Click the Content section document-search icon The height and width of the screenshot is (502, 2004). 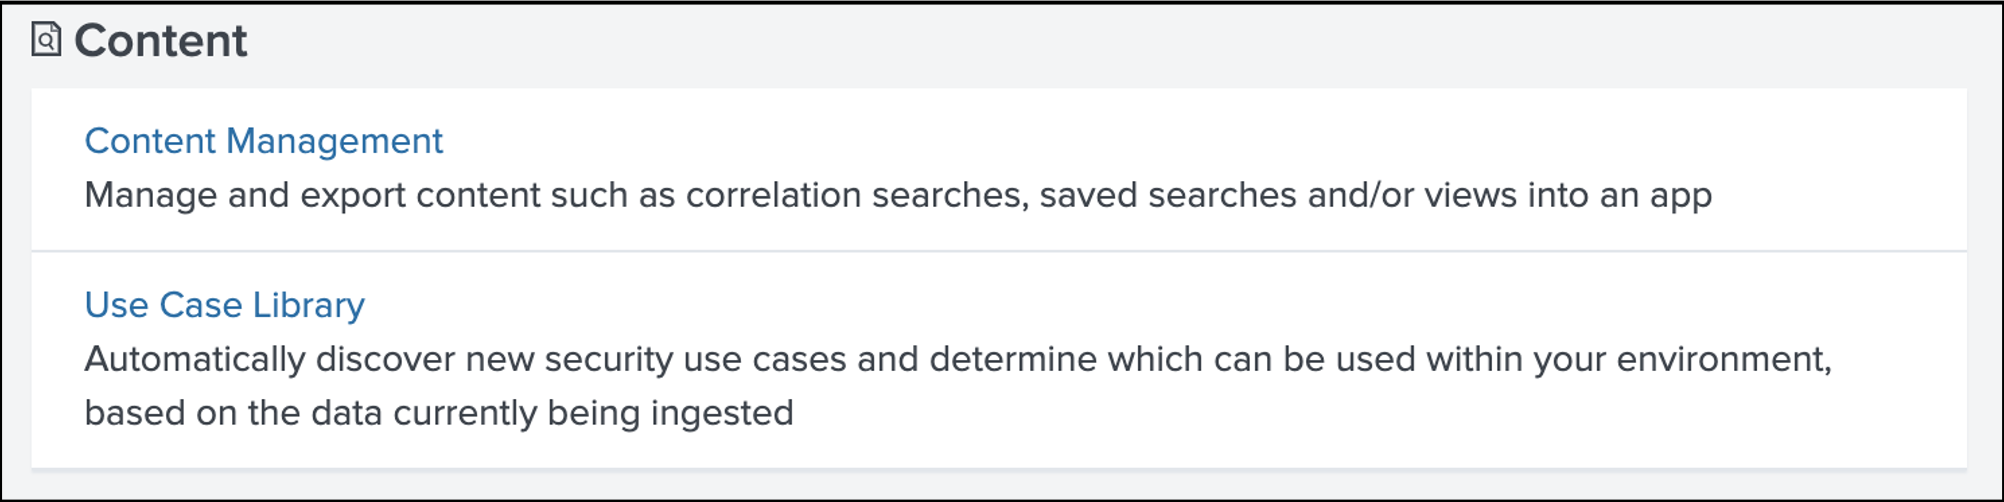(46, 40)
